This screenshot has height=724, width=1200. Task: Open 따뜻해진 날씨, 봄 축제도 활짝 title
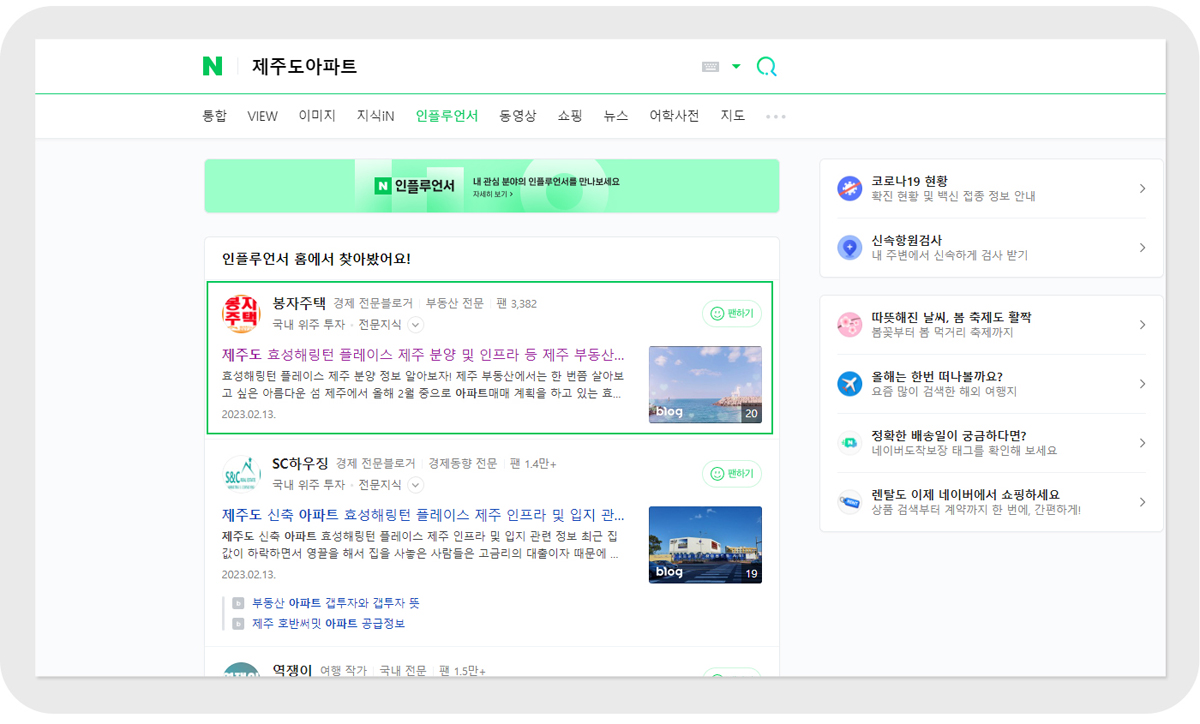(951, 317)
